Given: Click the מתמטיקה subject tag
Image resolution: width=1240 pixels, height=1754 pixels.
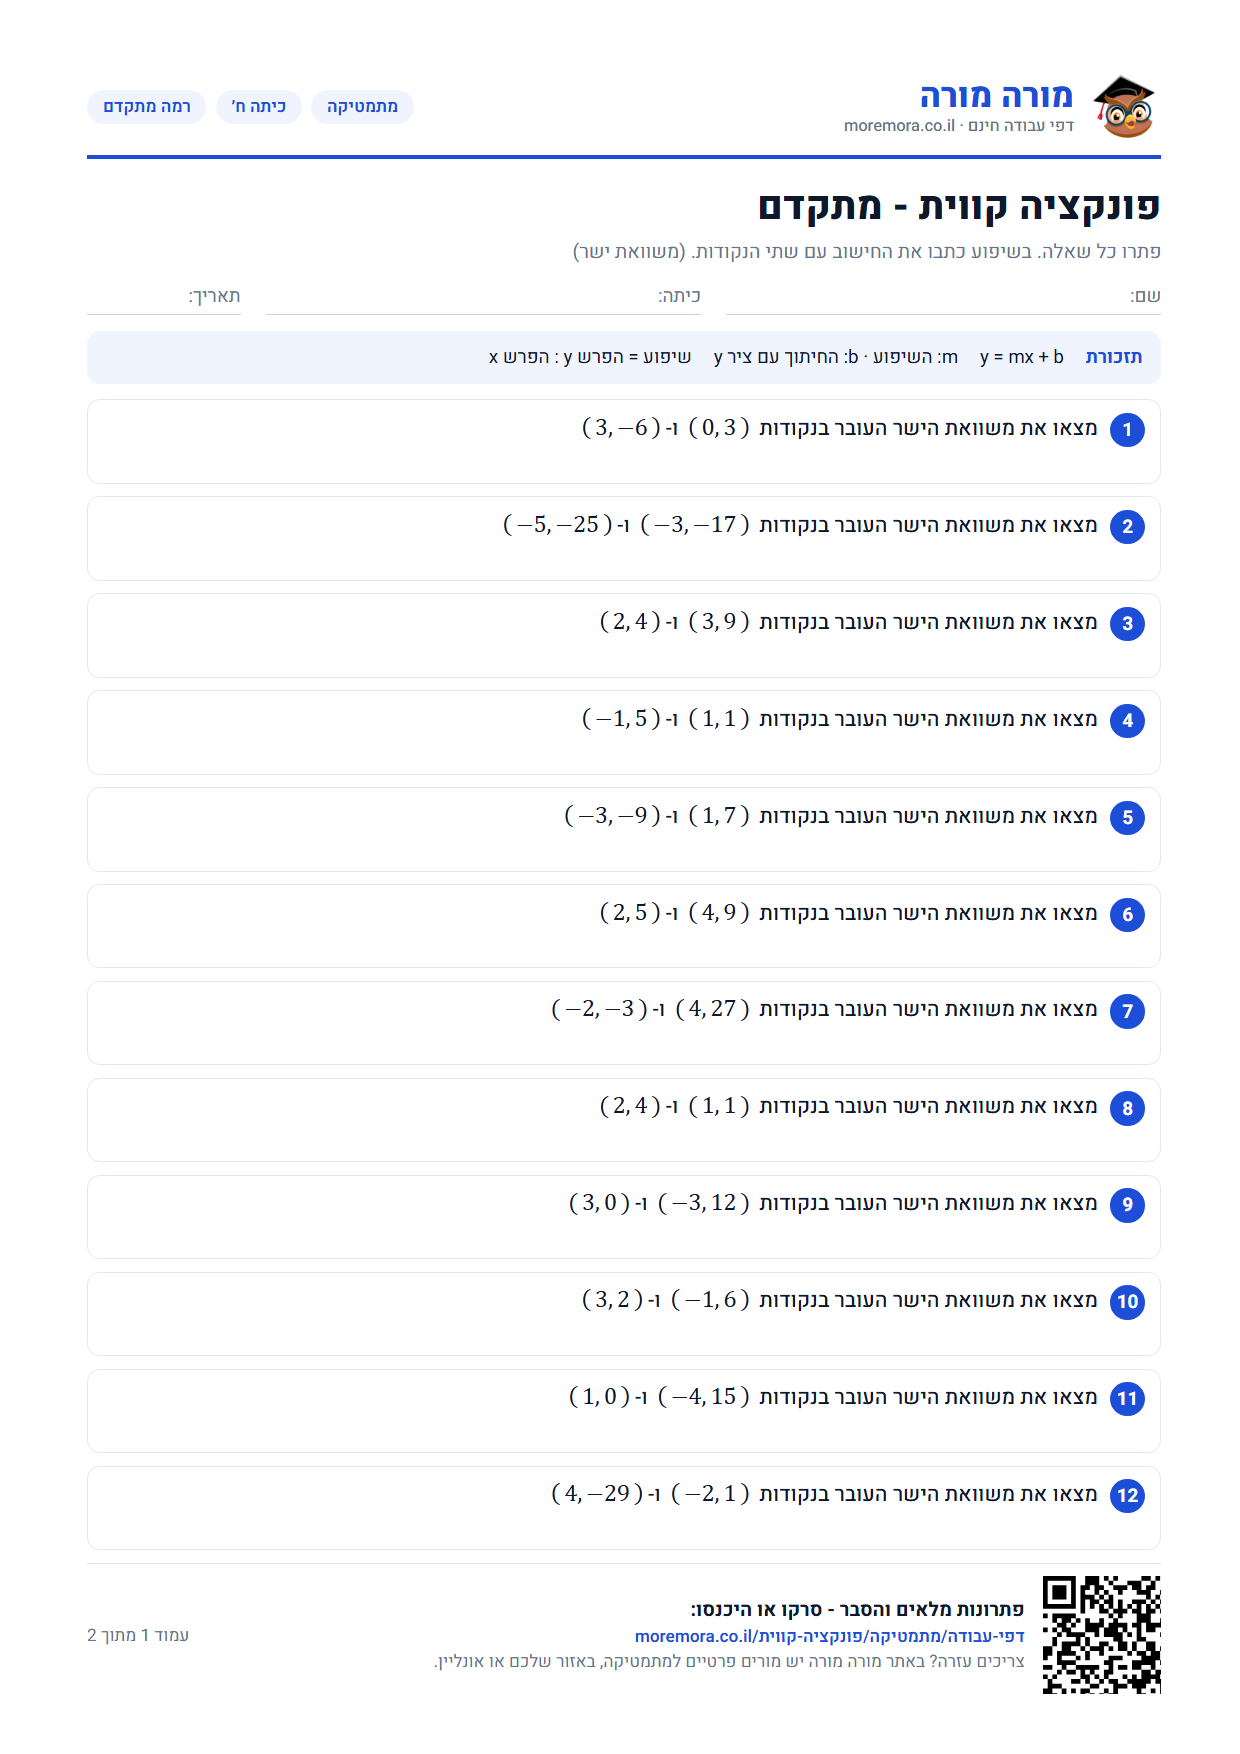Looking at the screenshot, I should [362, 107].
